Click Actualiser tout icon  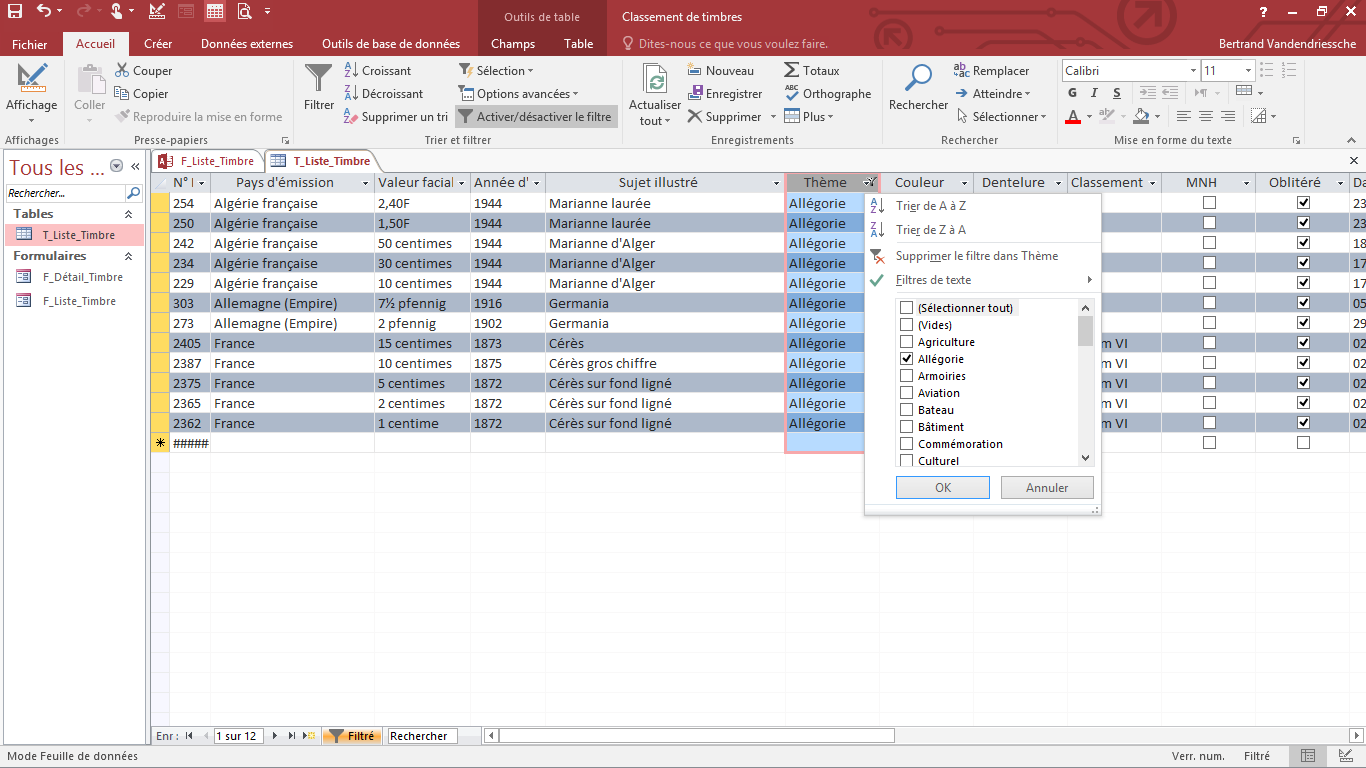point(655,80)
